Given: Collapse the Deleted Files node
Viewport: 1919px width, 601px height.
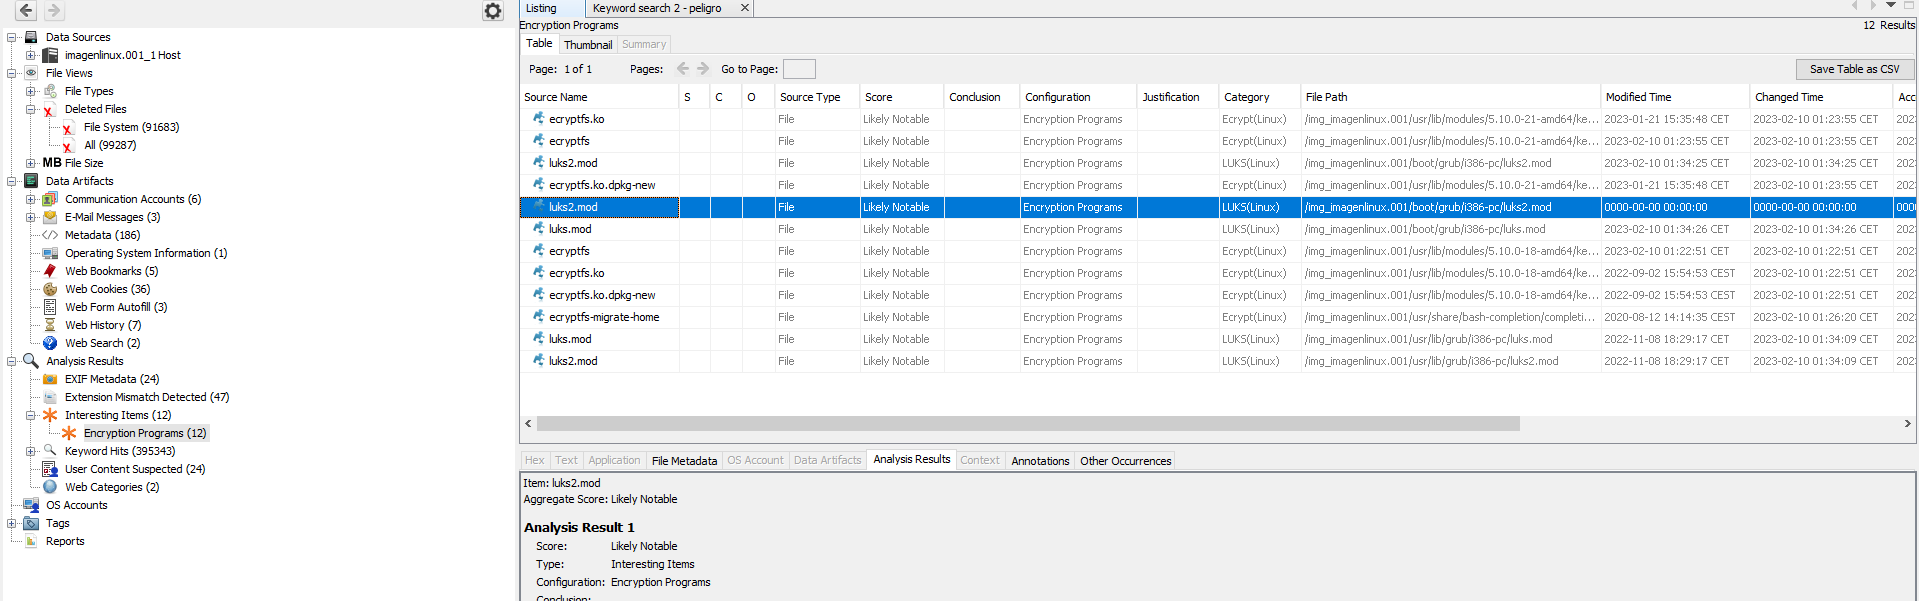Looking at the screenshot, I should [x=30, y=109].
